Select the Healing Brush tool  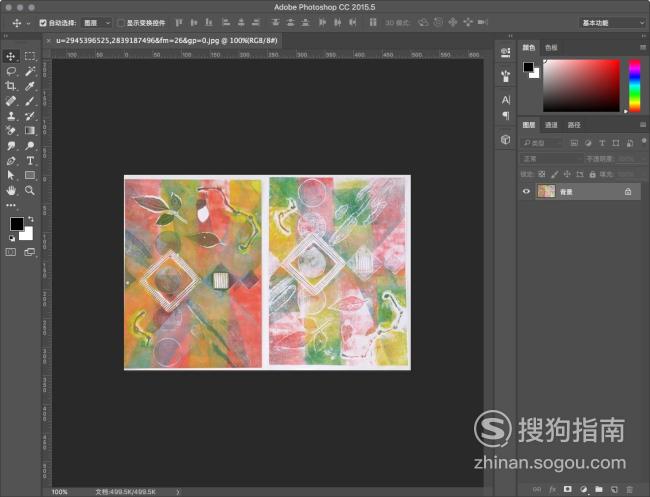[11, 101]
